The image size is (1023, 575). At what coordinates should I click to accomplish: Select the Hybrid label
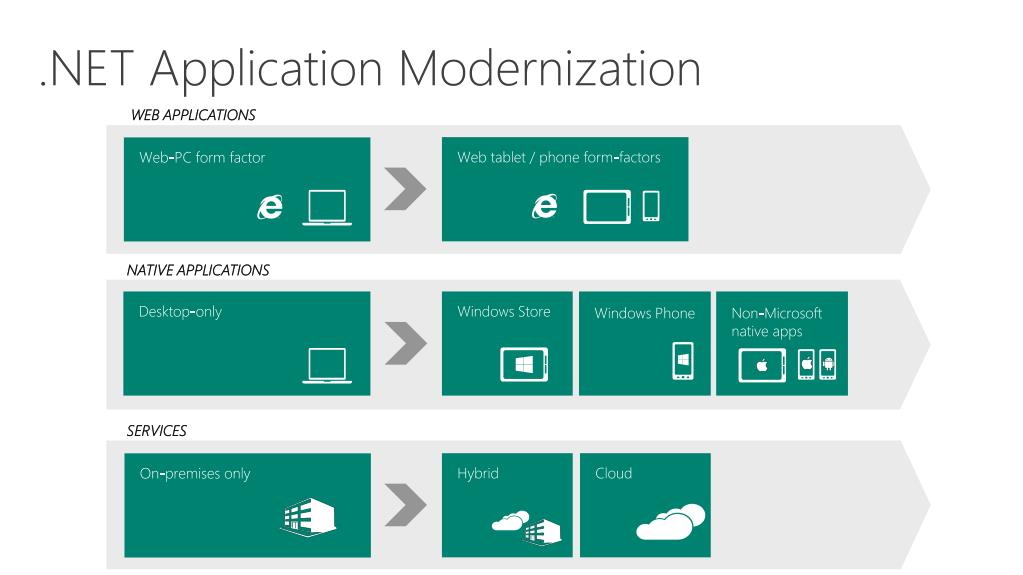(478, 474)
